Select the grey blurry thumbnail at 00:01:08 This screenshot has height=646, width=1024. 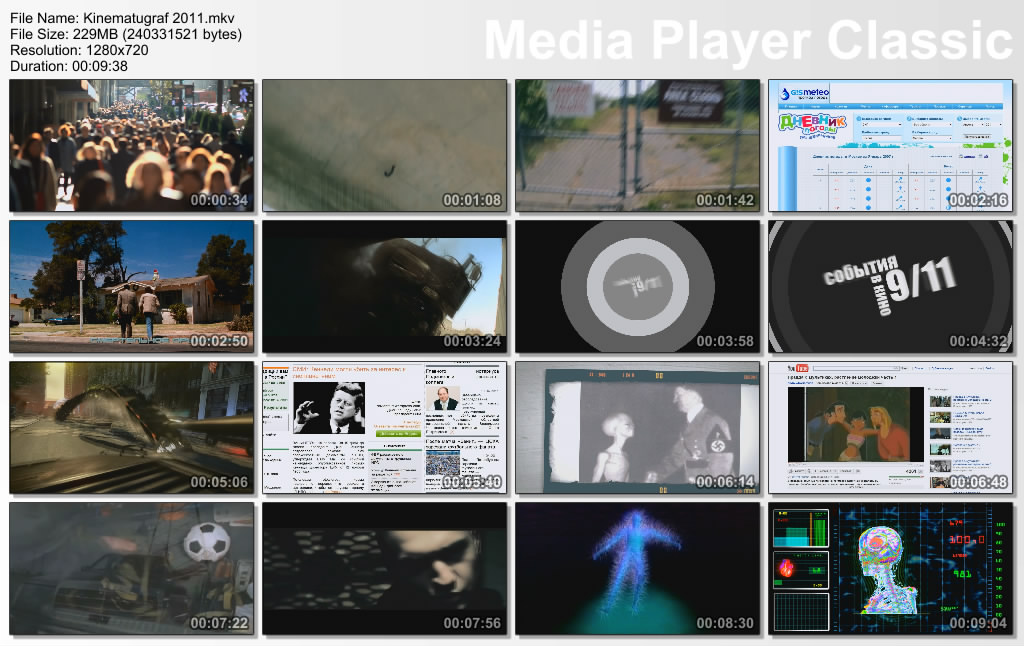coord(384,145)
